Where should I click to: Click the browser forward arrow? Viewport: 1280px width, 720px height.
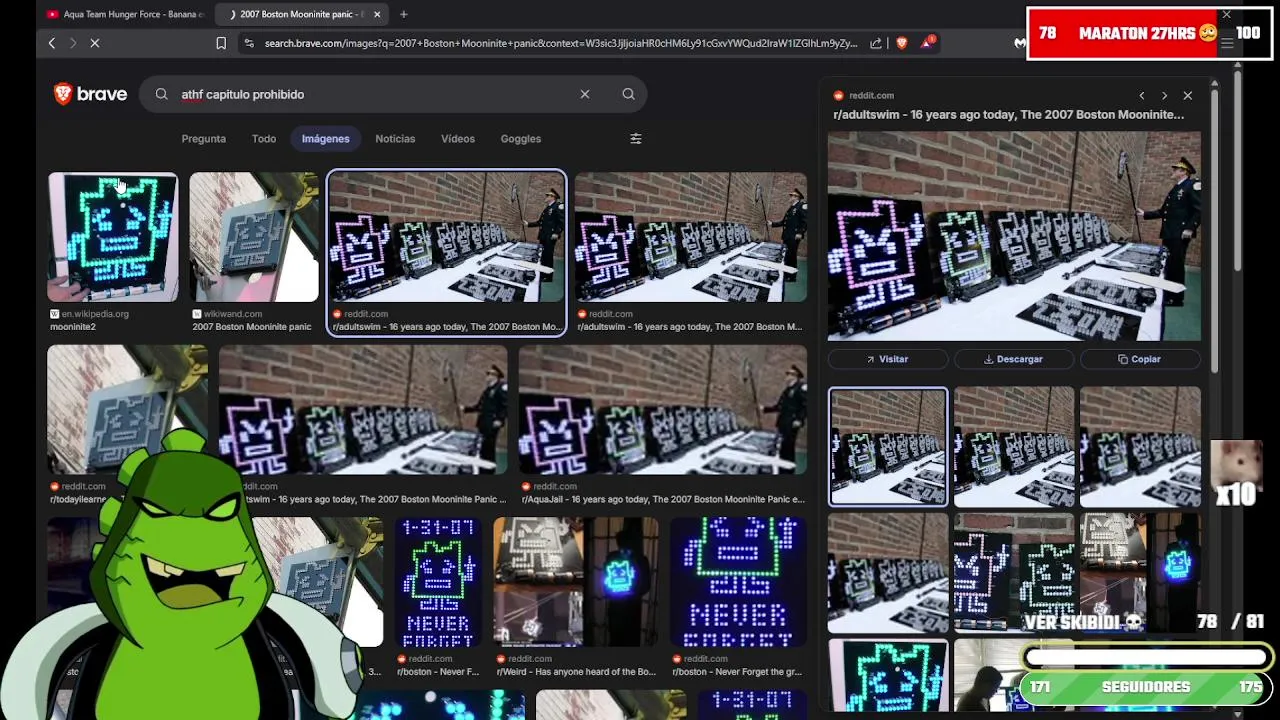[73, 43]
